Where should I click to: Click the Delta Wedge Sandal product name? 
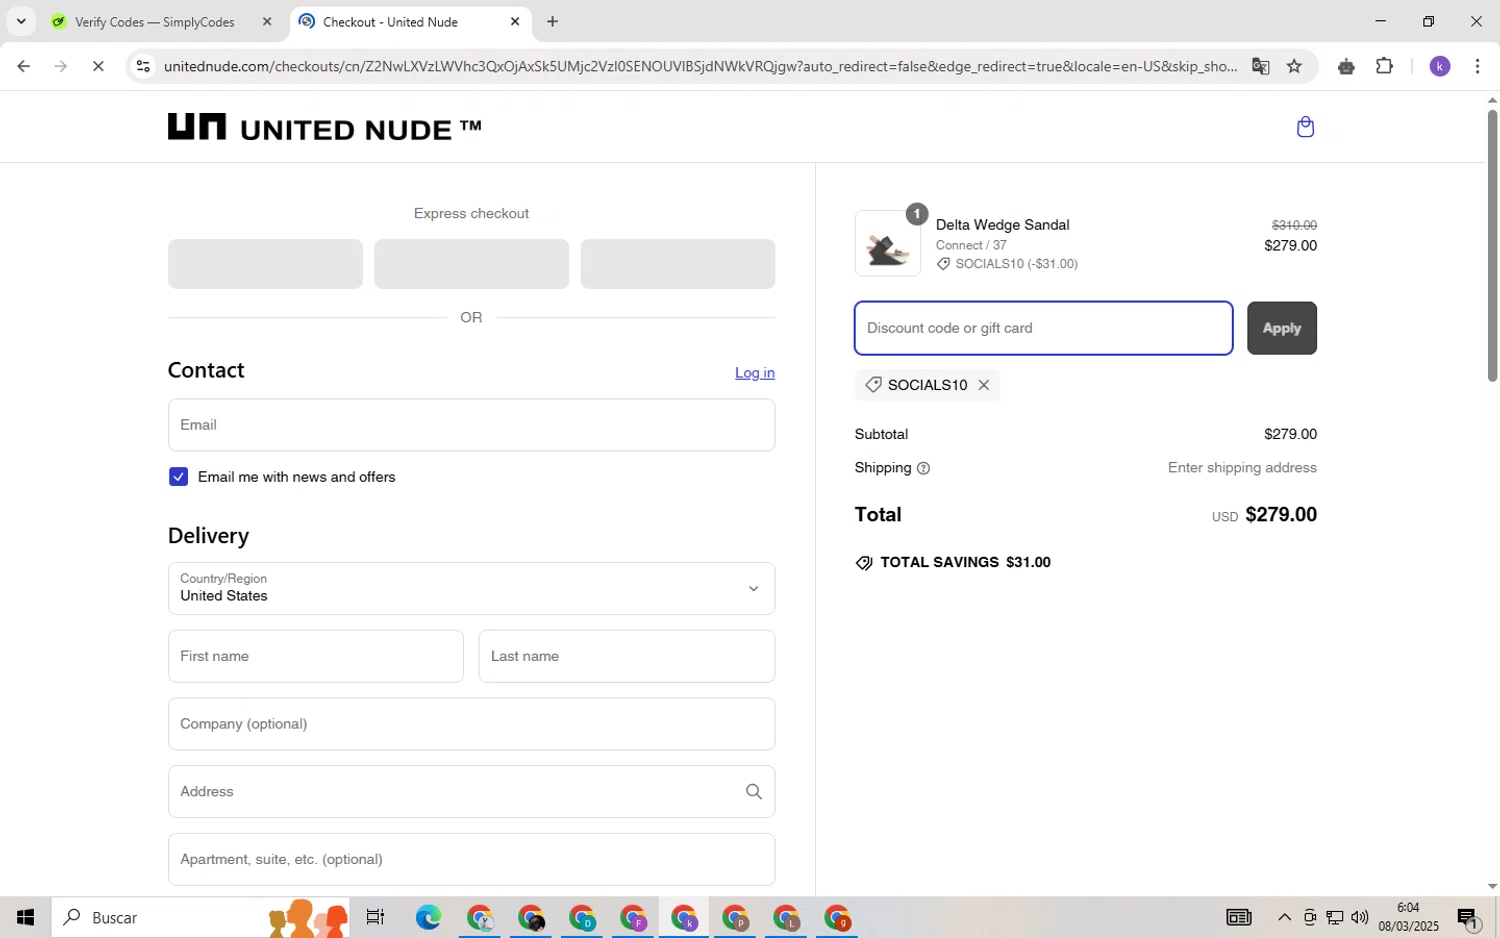click(1002, 225)
